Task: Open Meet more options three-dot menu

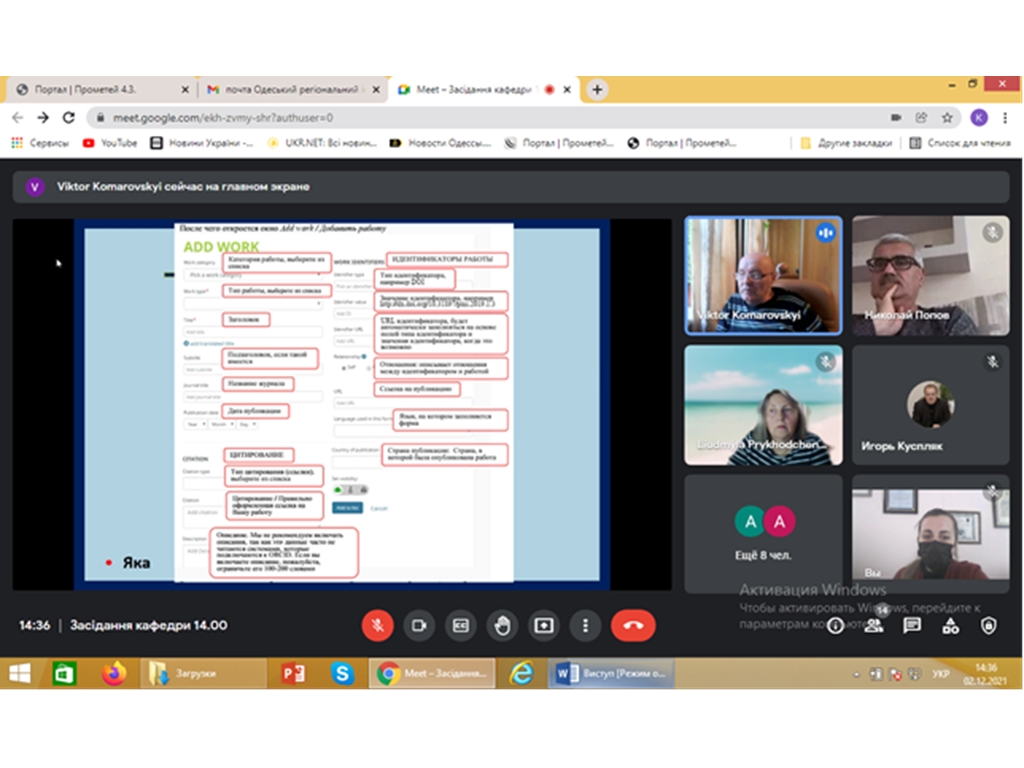Action: click(x=585, y=626)
